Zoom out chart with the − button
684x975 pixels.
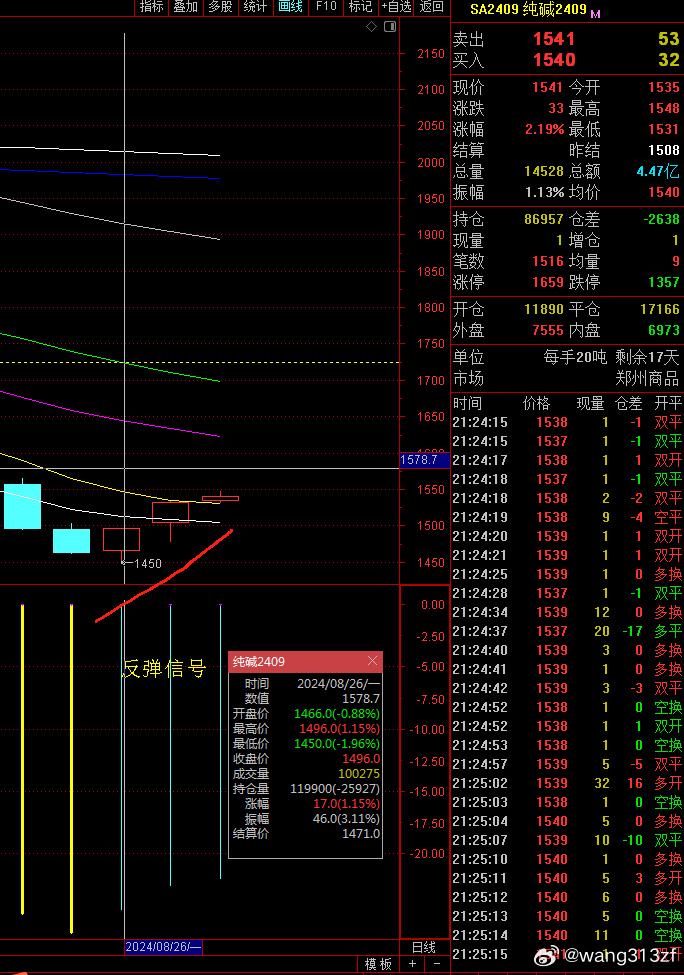coord(436,964)
